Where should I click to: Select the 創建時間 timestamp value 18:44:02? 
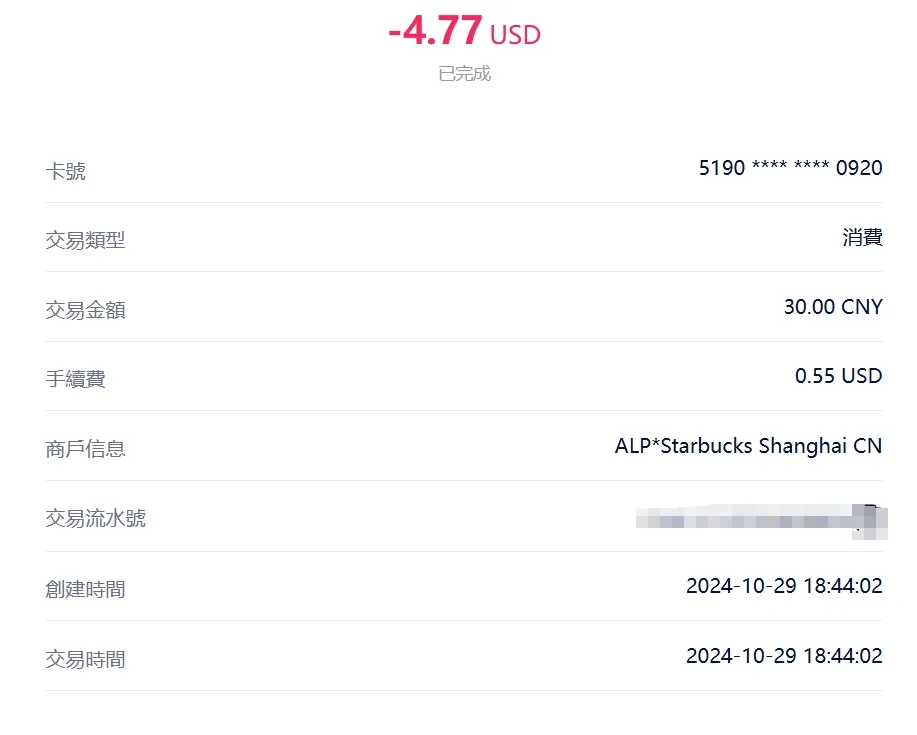click(784, 586)
